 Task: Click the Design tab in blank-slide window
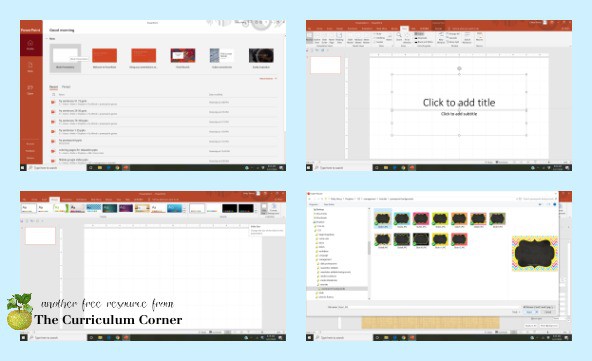point(54,199)
